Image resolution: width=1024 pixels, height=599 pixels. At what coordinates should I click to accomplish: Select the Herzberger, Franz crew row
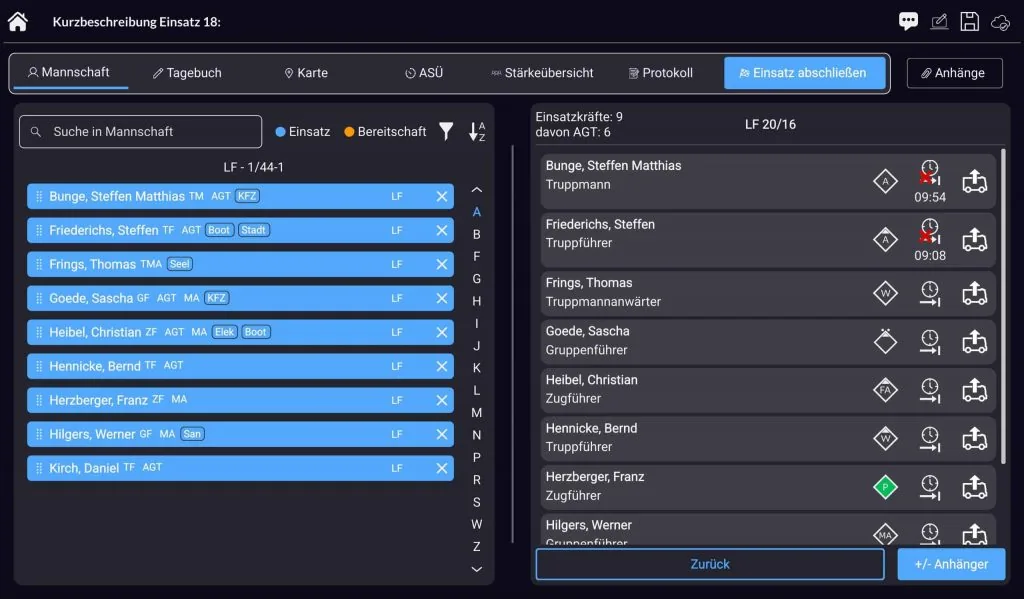coord(240,400)
